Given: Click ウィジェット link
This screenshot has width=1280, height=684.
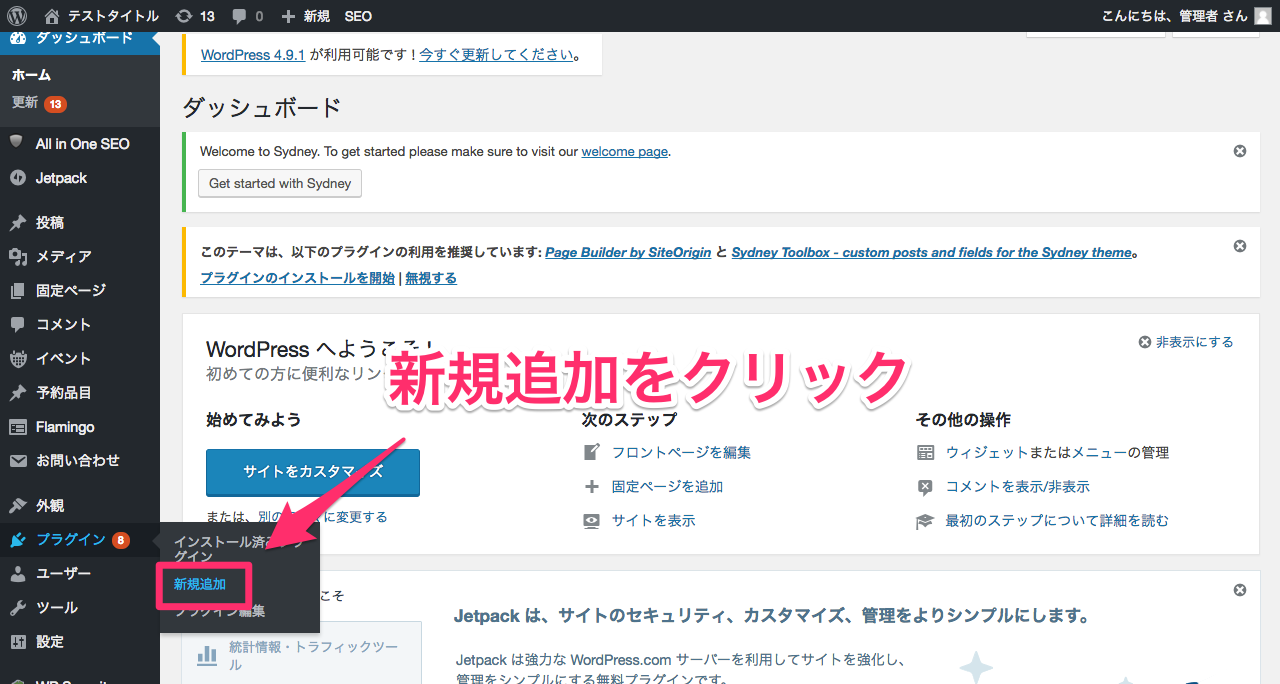Looking at the screenshot, I should pyautogui.click(x=987, y=452).
